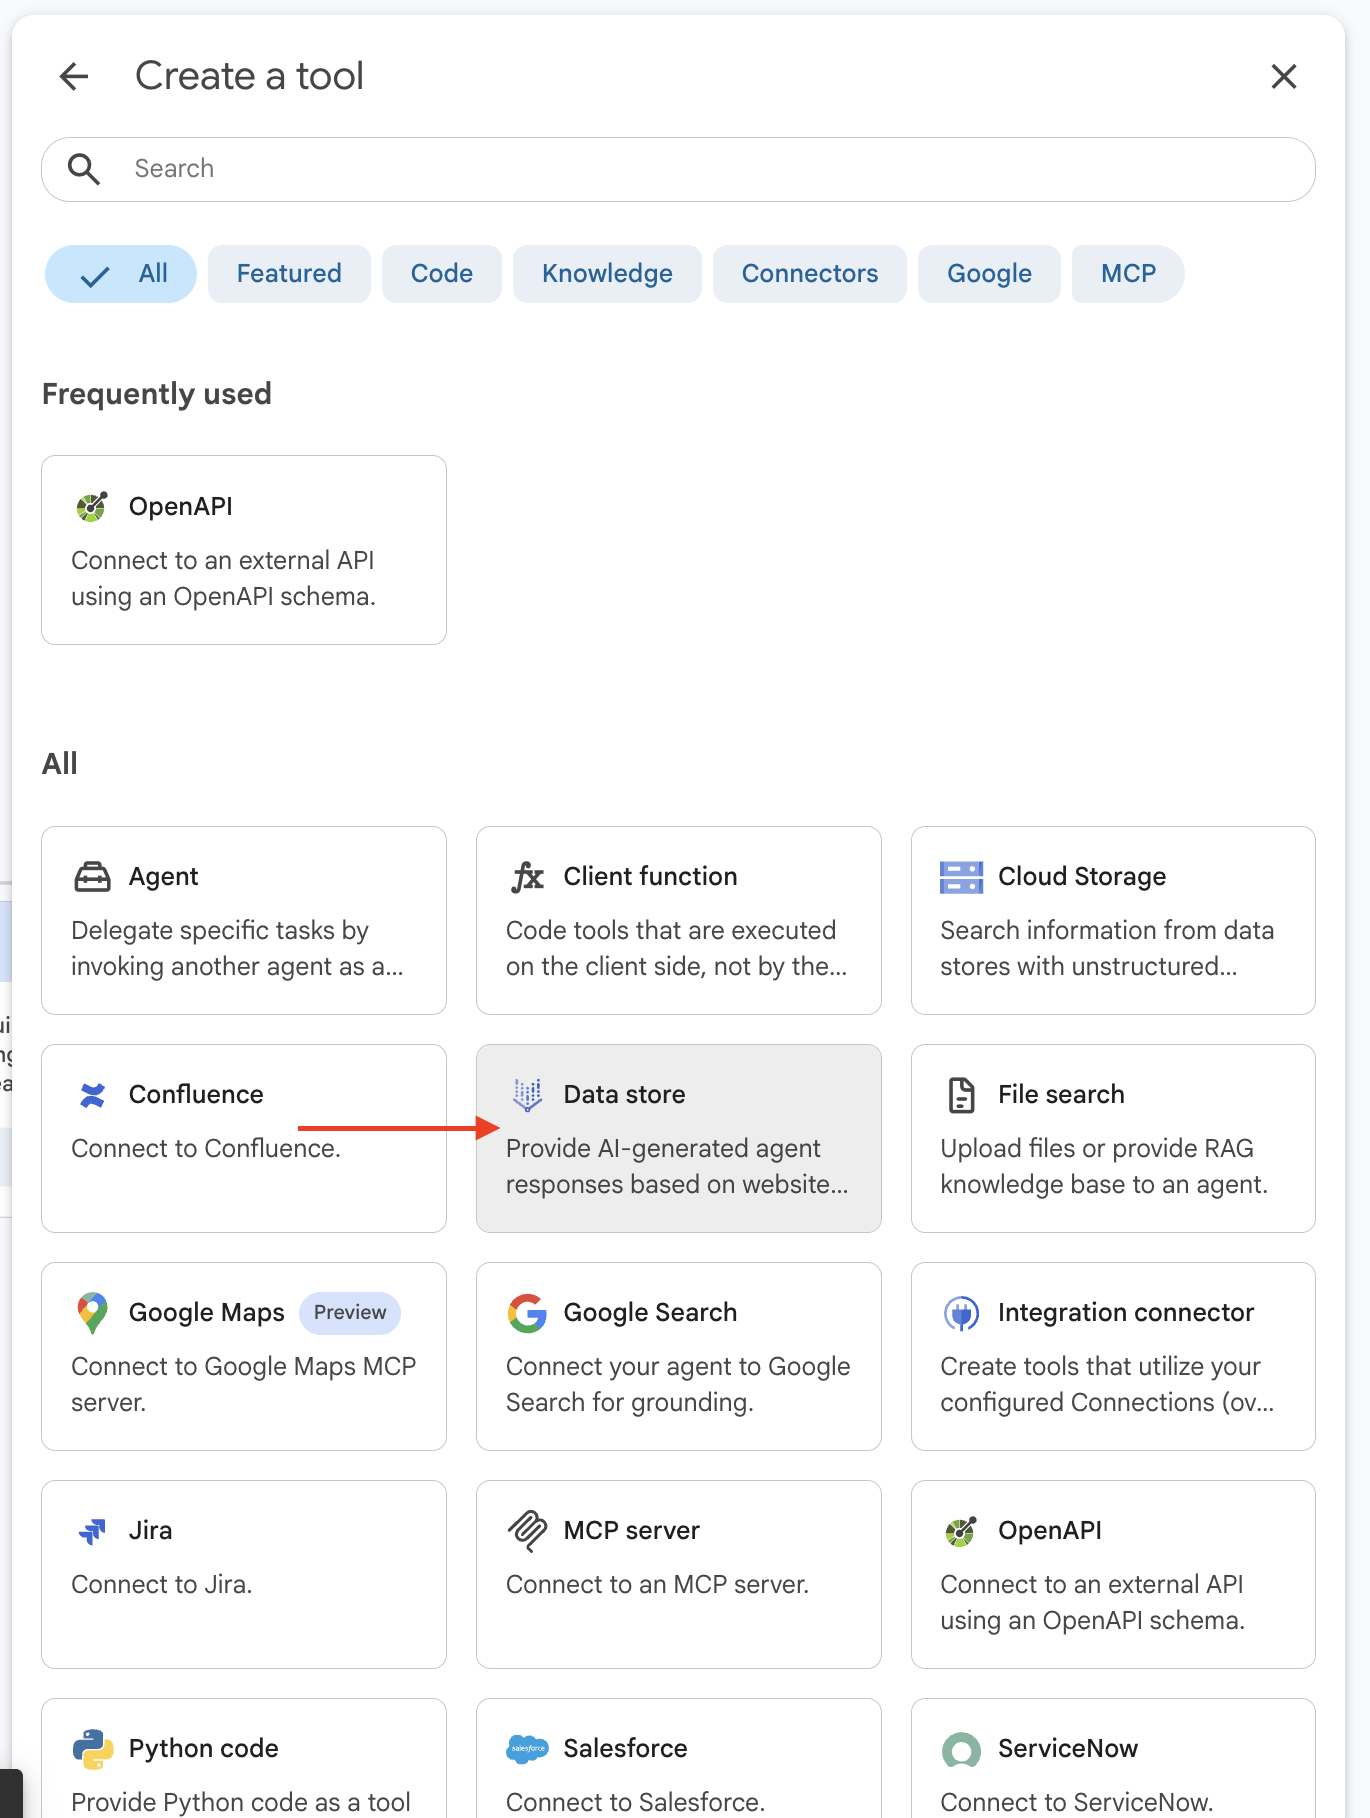Select 'Connect to Google Maps MCP server.' text
Viewport: 1370px width, 1818px height.
[243, 1384]
